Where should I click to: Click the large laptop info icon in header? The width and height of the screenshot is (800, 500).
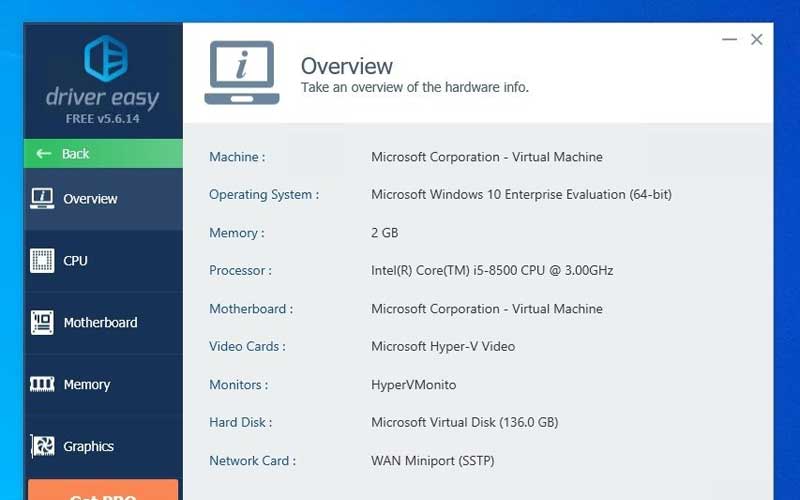point(242,72)
